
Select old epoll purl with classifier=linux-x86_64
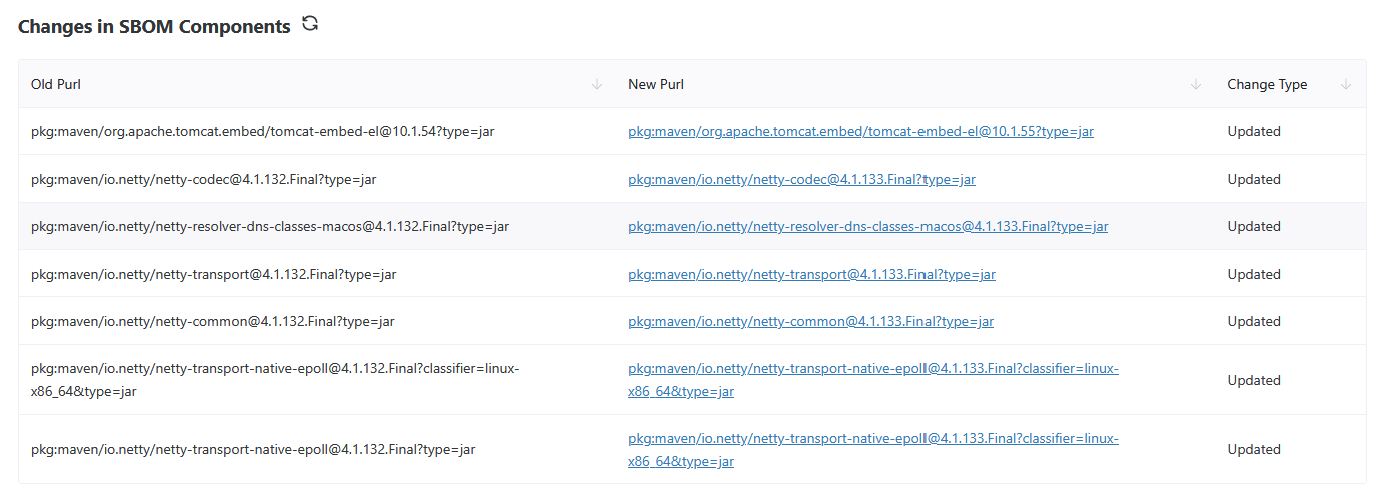pyautogui.click(x=275, y=380)
